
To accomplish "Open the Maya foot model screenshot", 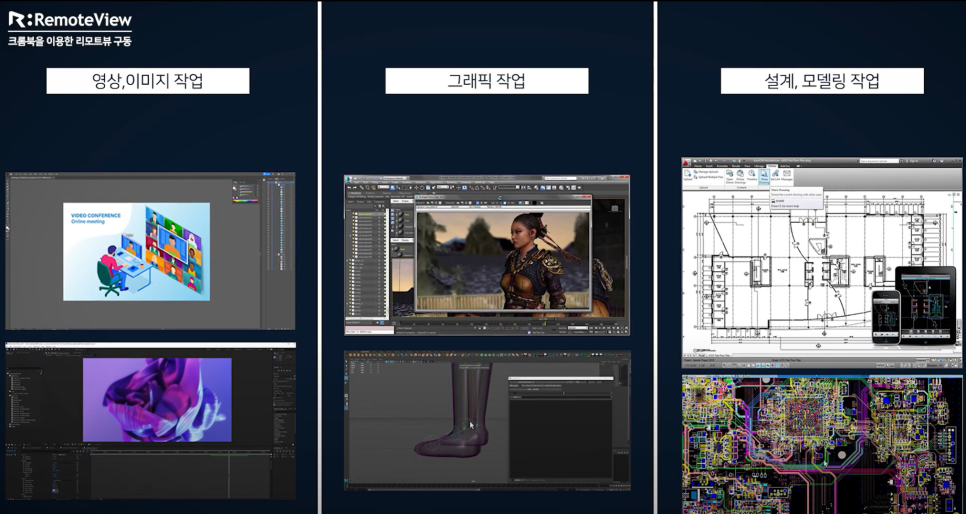I will tap(487, 420).
